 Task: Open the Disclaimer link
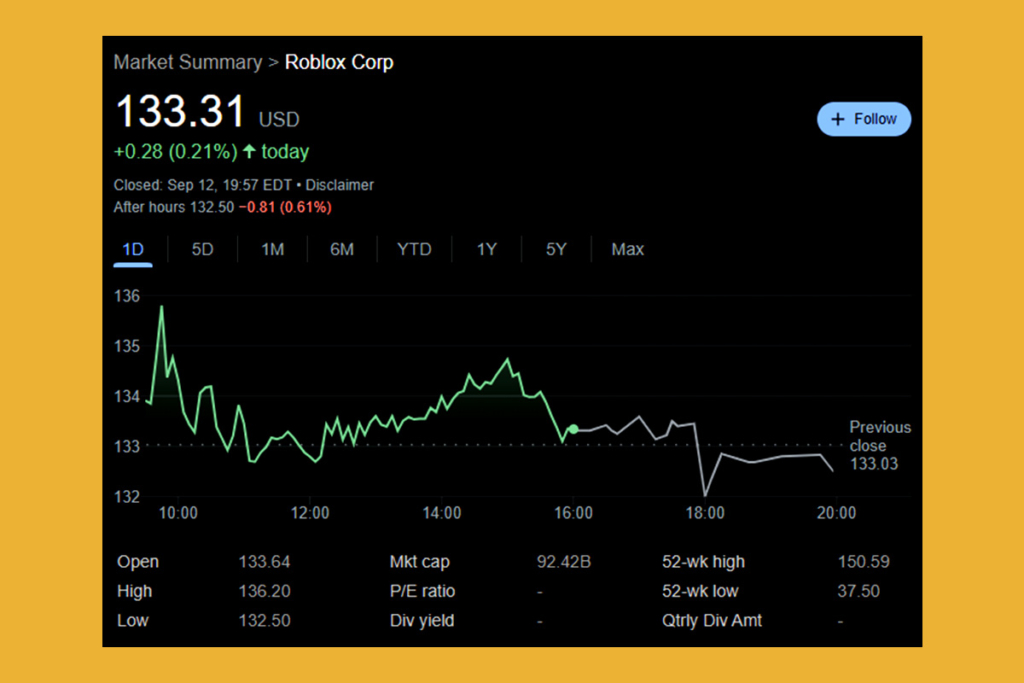point(339,184)
